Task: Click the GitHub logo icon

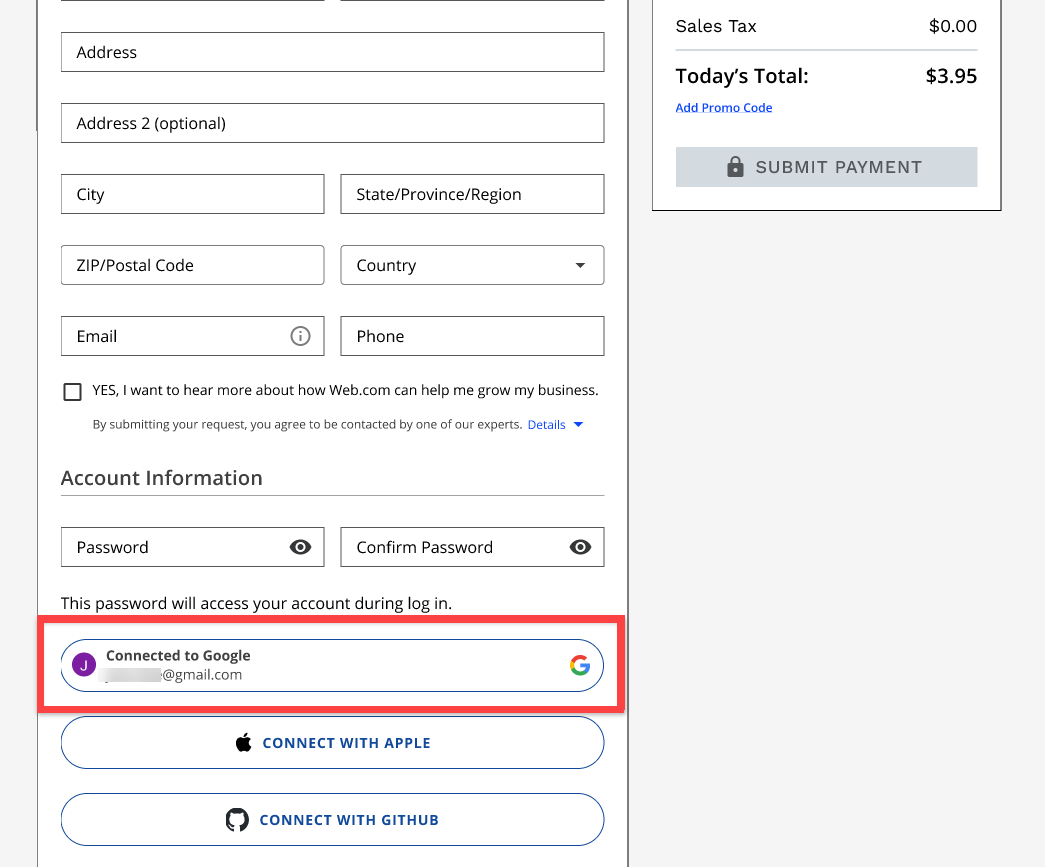Action: tap(237, 819)
